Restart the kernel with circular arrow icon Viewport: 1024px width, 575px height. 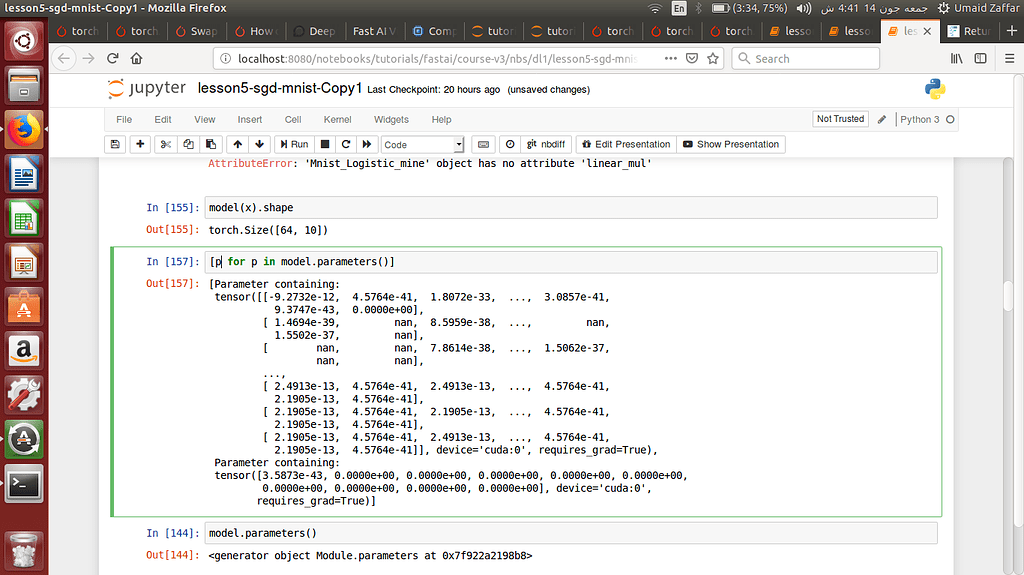coord(344,144)
